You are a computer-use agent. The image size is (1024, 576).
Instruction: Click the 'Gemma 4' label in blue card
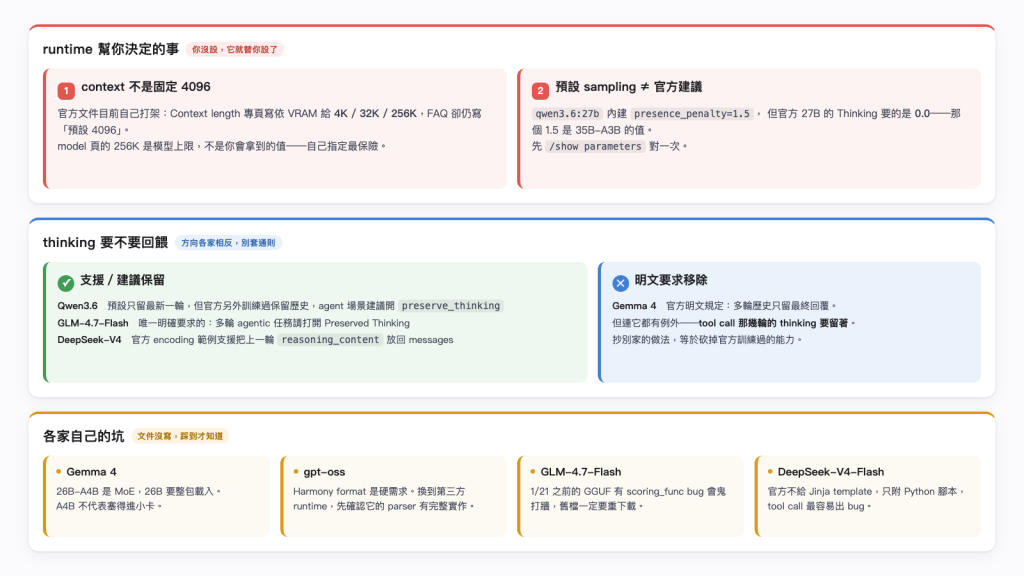click(x=634, y=306)
